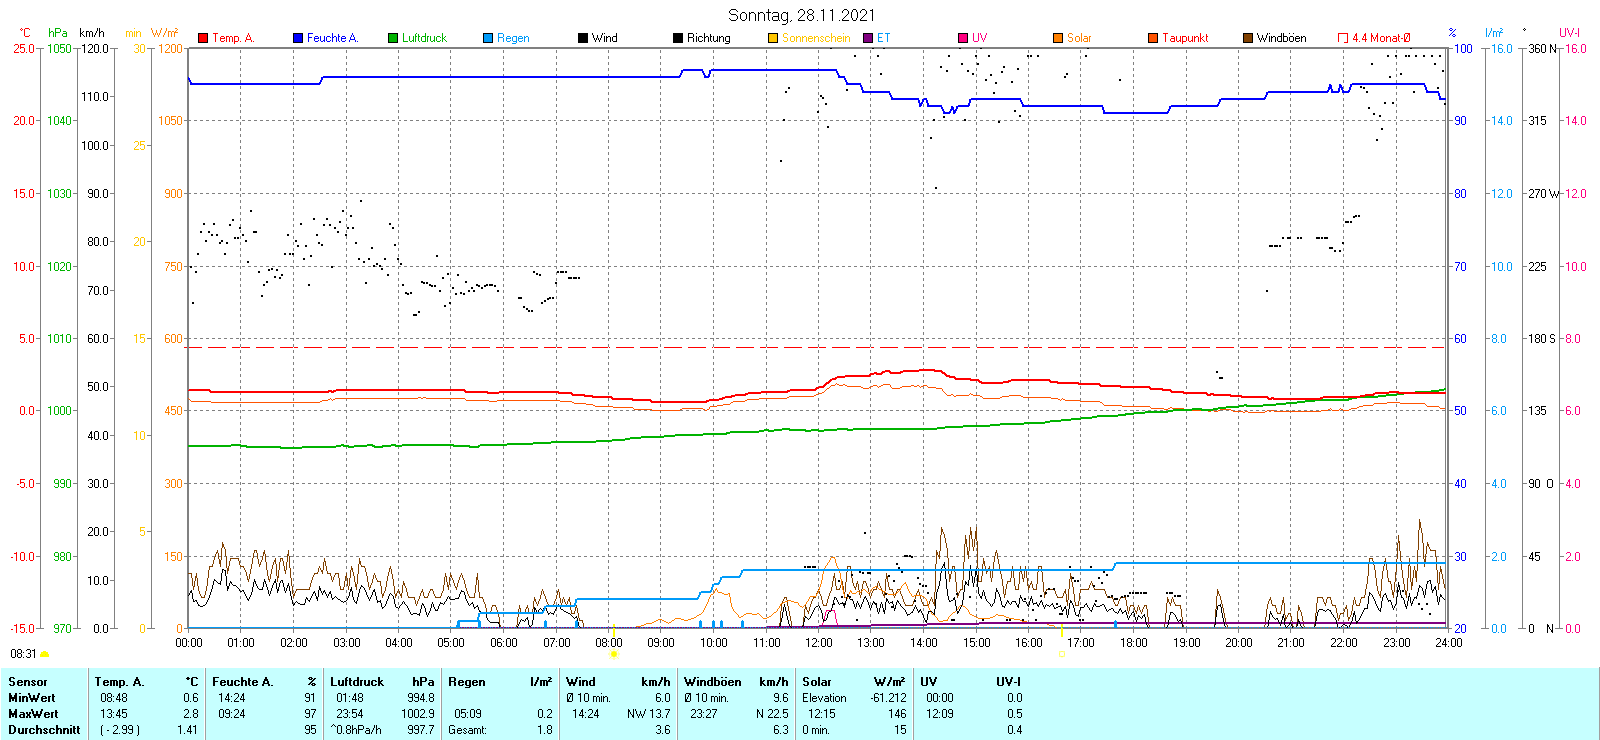Click the maximum temperature time 13:45
The height and width of the screenshot is (740, 1600).
[114, 714]
